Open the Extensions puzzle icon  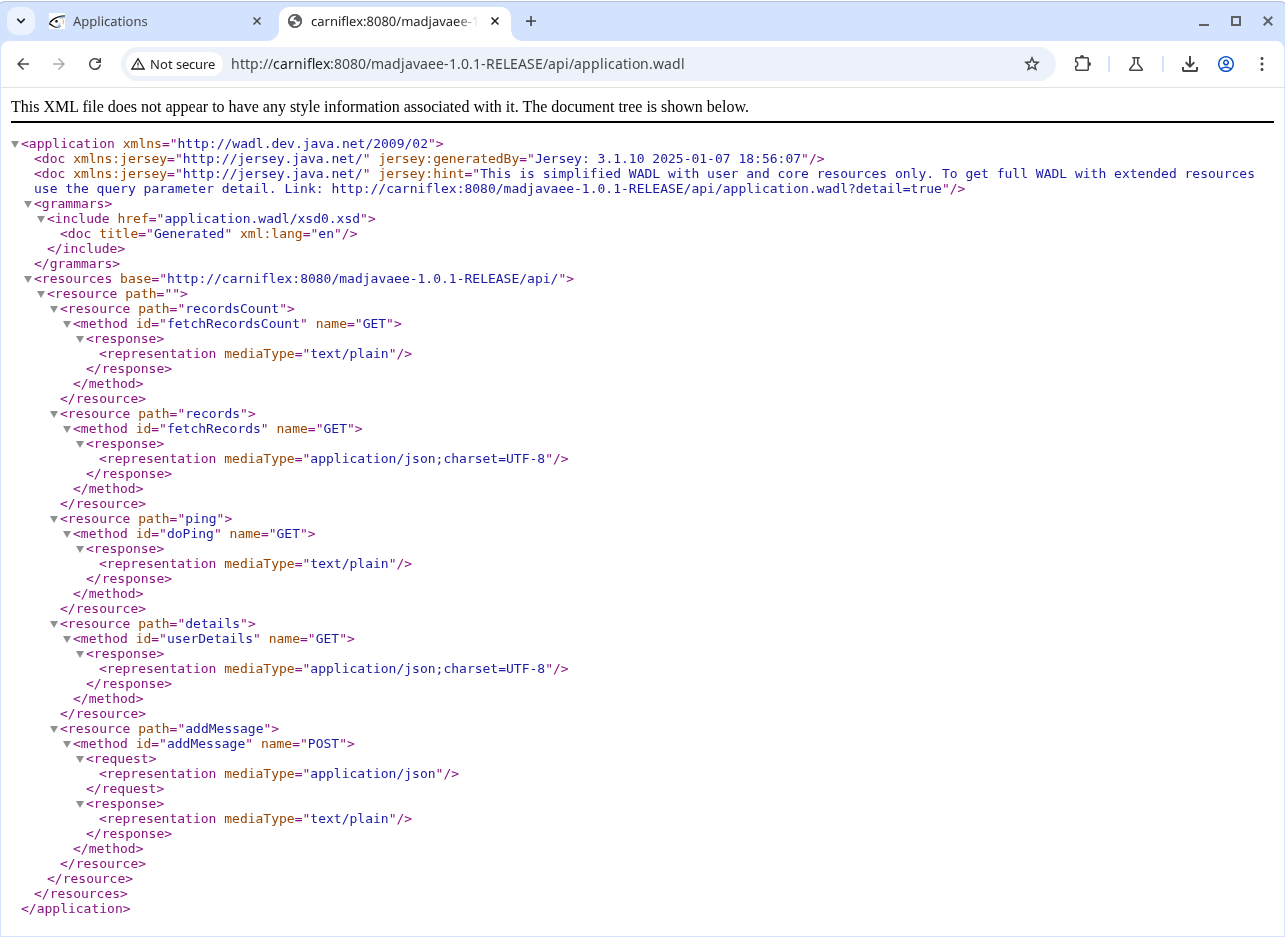[1082, 64]
